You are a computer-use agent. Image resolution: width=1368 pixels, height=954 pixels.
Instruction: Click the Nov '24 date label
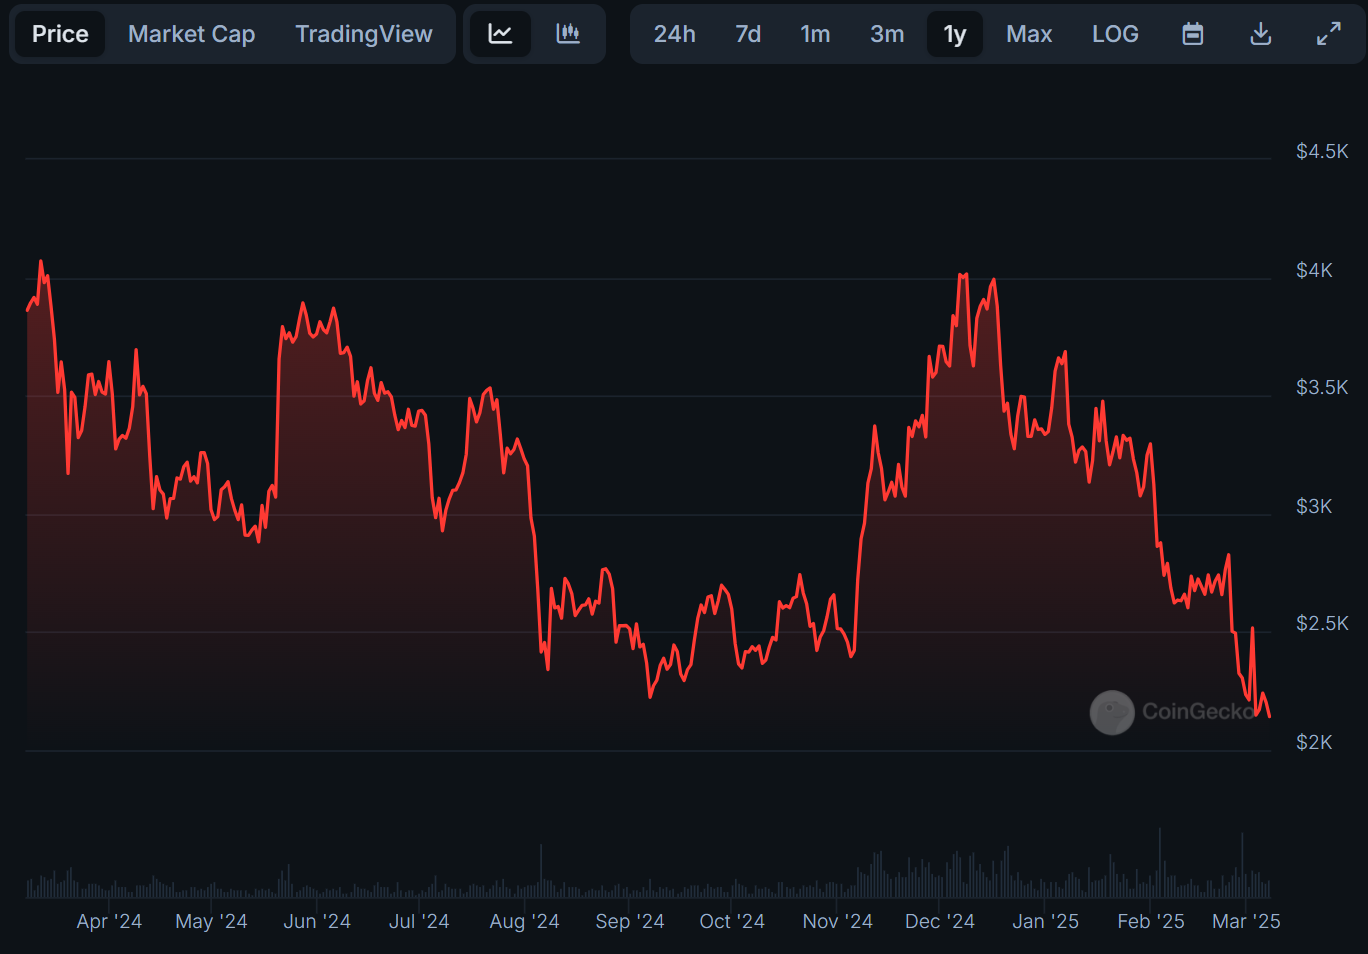838,922
